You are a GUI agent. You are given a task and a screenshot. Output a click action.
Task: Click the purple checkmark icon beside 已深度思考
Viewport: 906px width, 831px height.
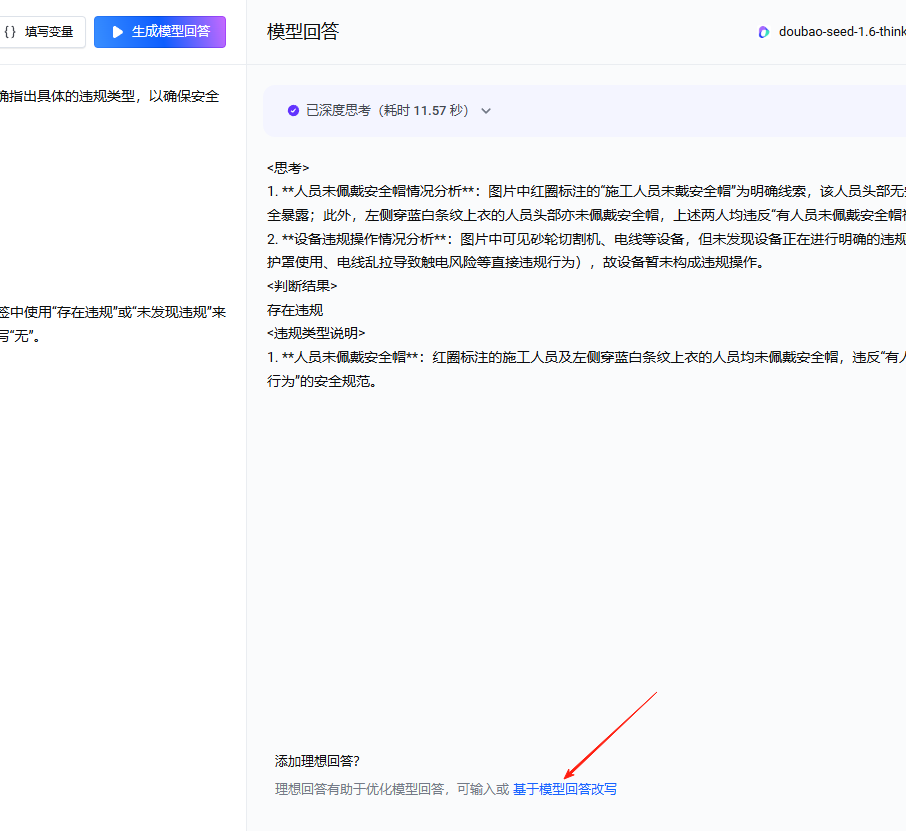click(x=294, y=110)
